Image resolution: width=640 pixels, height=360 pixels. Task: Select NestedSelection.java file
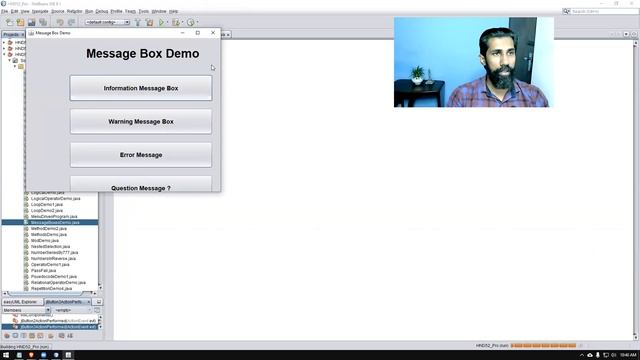[50, 247]
